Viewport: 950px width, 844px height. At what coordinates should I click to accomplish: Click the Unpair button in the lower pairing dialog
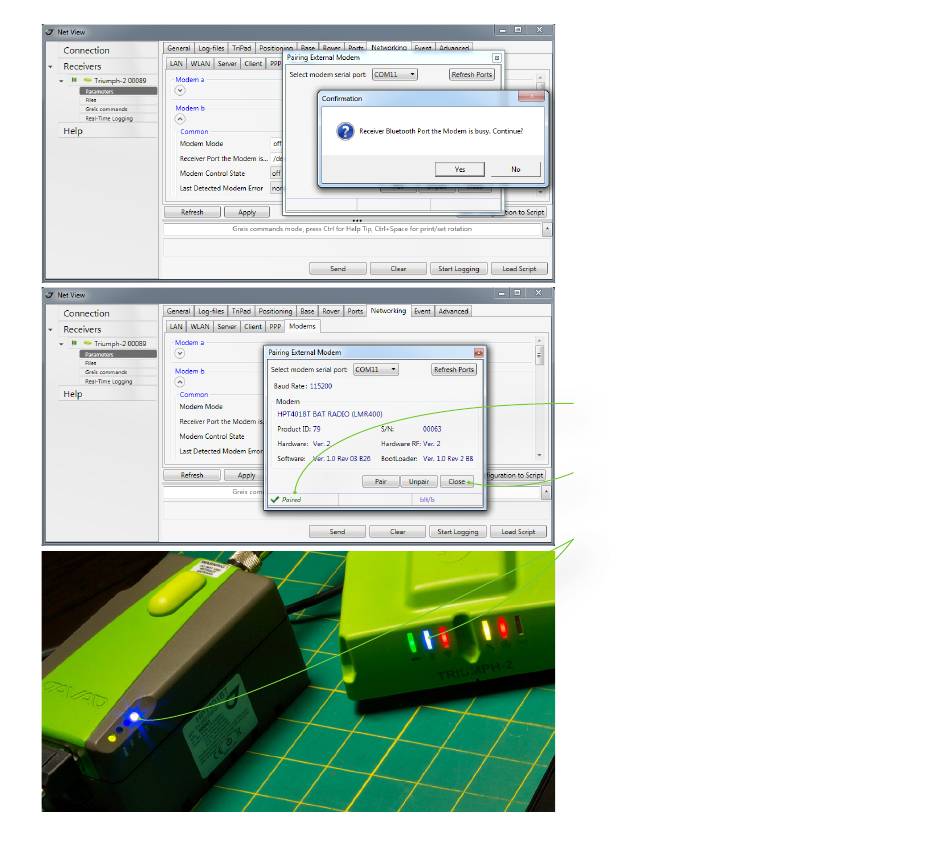click(x=419, y=482)
